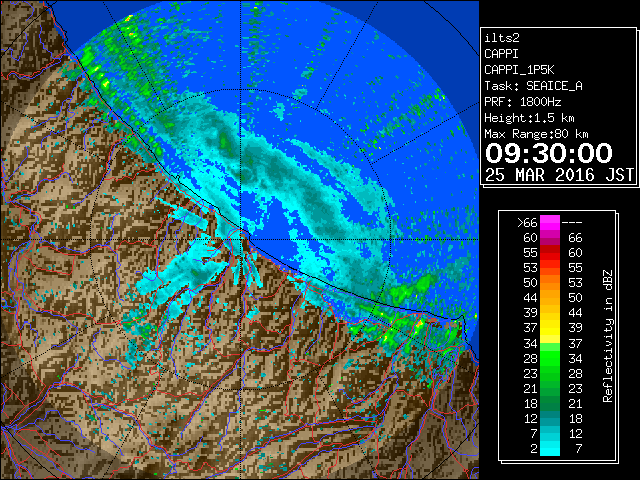Screen dimensions: 640x480
Task: Select the 'Task: SEAICE_A' text line
Action: click(533, 86)
